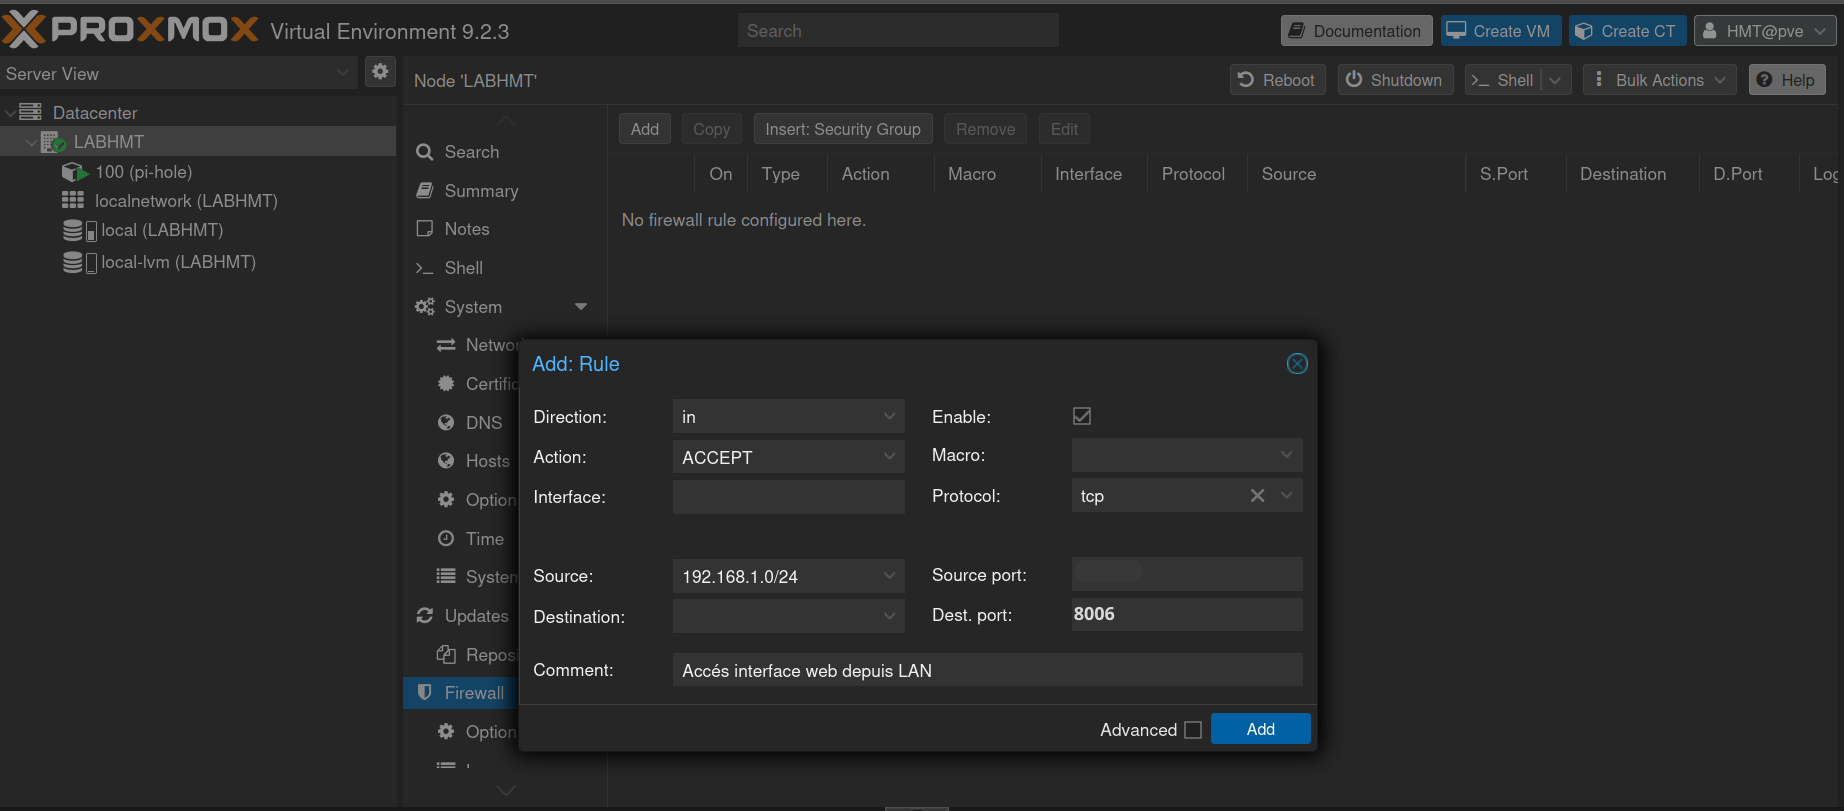Click the Reboot button

click(x=1277, y=80)
